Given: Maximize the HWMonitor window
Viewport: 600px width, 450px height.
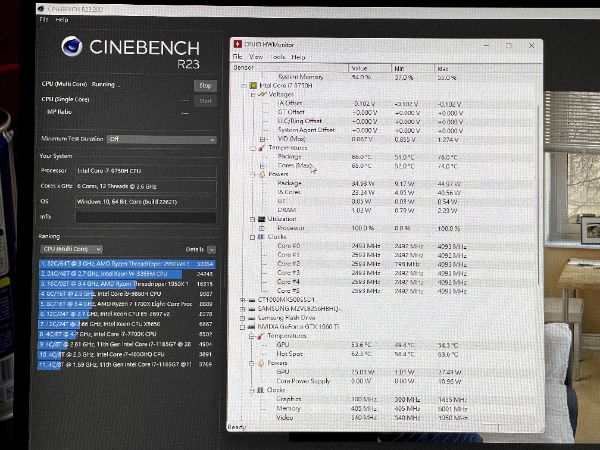Looking at the screenshot, I should pos(509,46).
